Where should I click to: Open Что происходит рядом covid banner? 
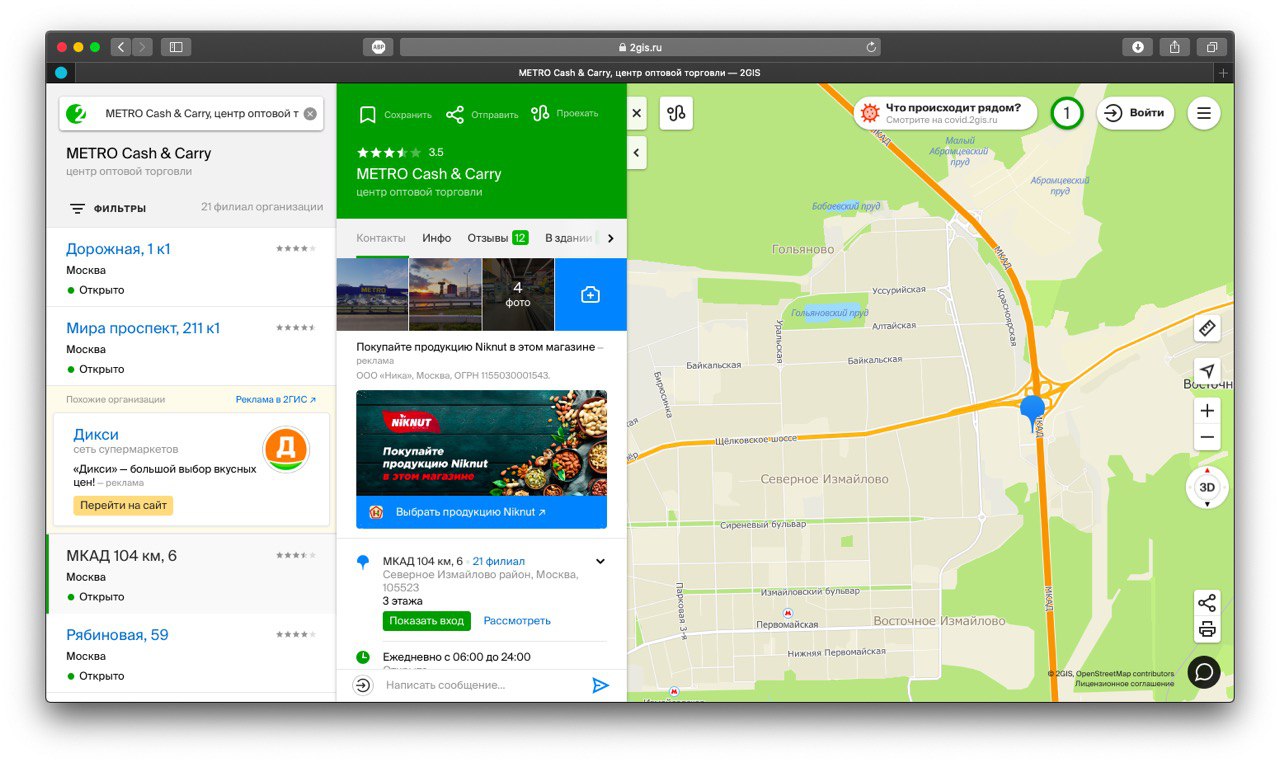pyautogui.click(x=946, y=113)
